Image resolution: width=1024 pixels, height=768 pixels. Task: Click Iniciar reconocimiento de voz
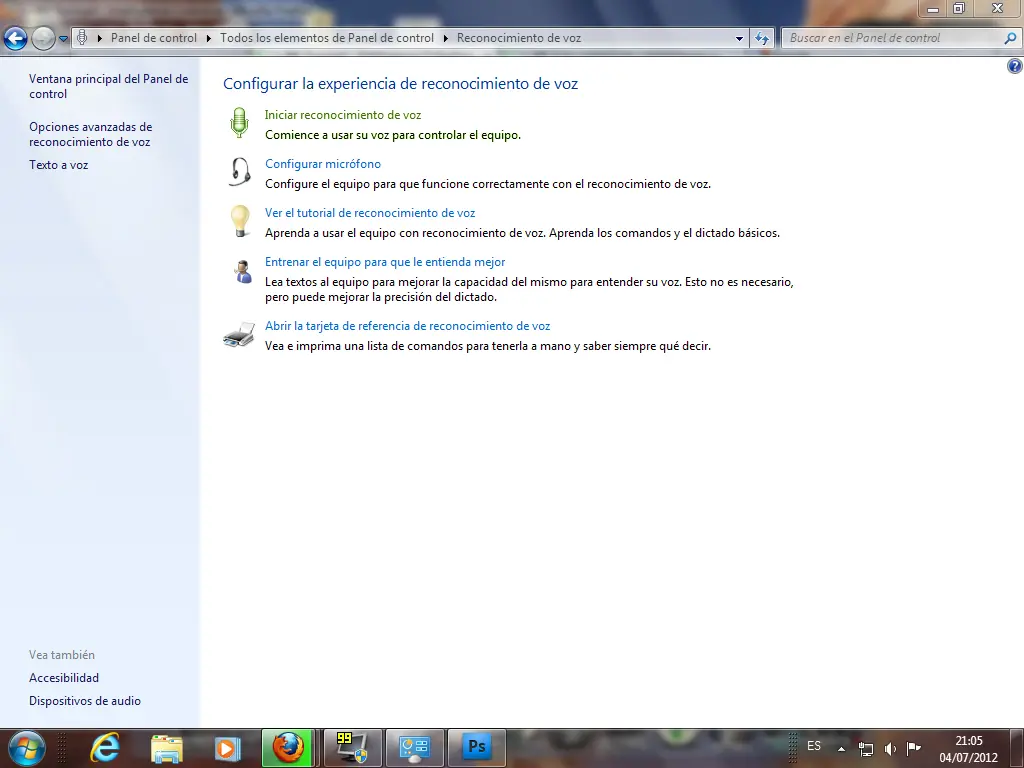(343, 115)
